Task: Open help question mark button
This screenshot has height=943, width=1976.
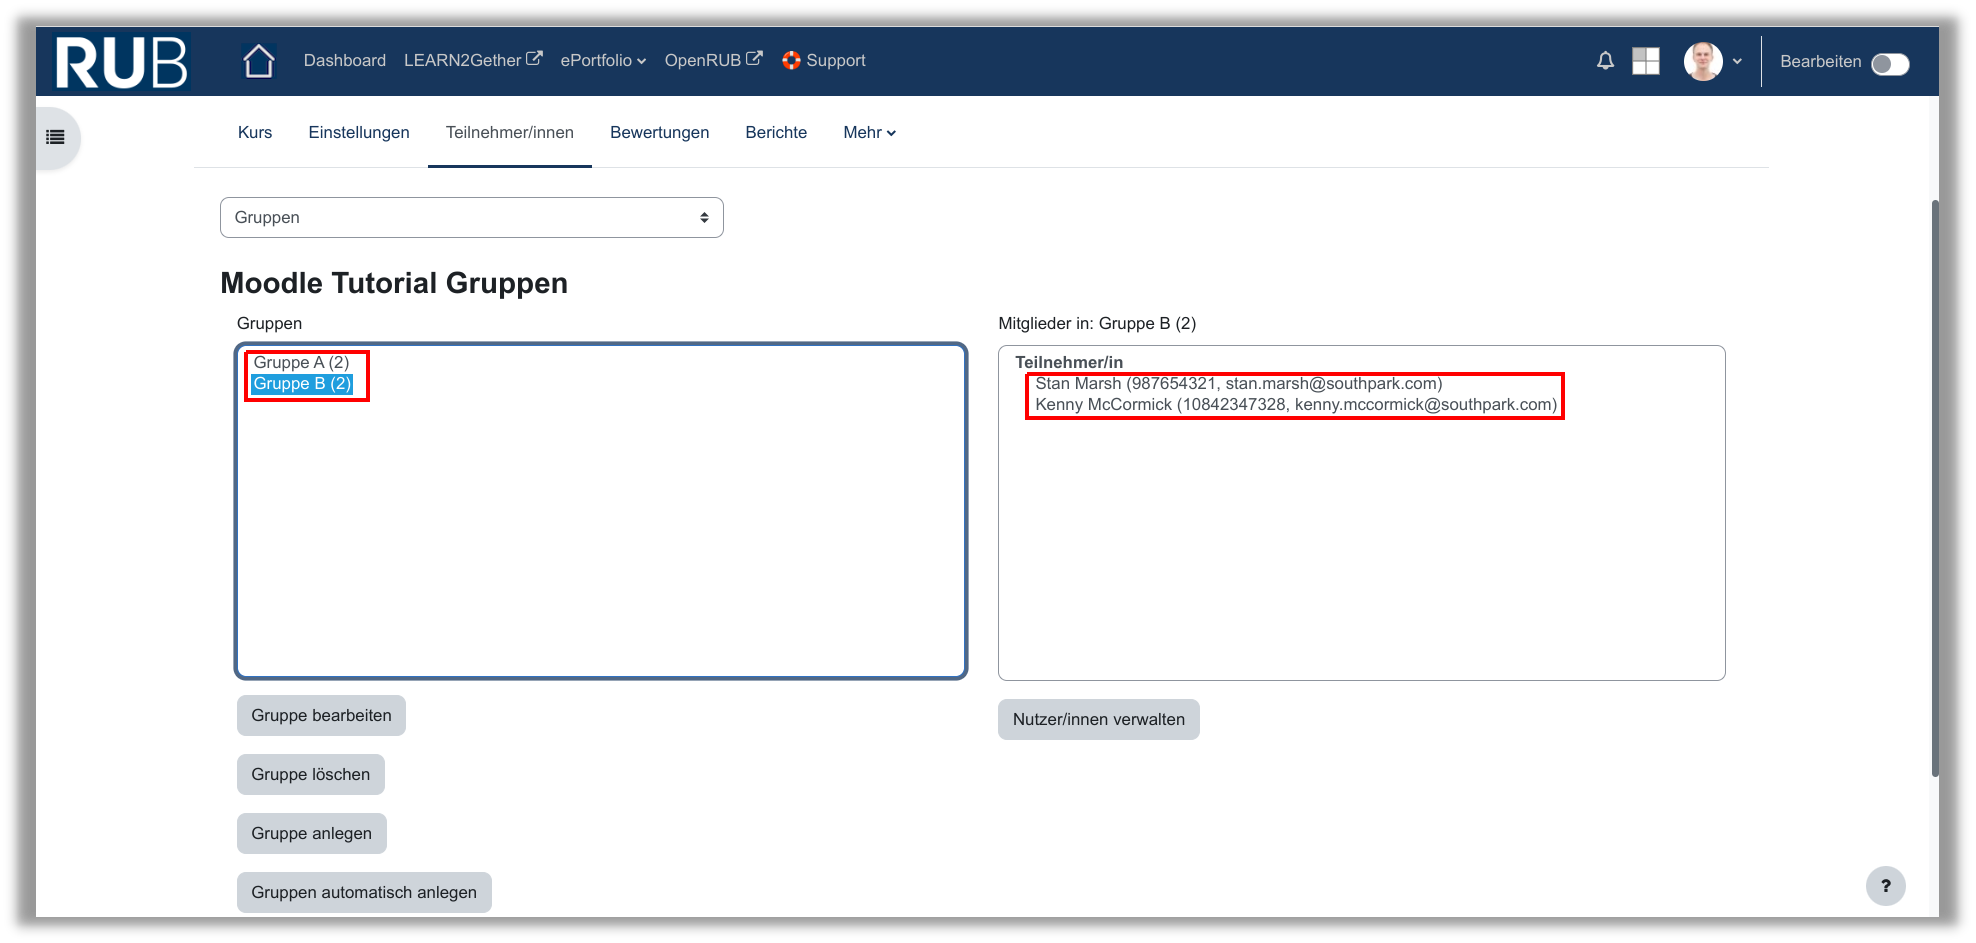Action: [1885, 885]
